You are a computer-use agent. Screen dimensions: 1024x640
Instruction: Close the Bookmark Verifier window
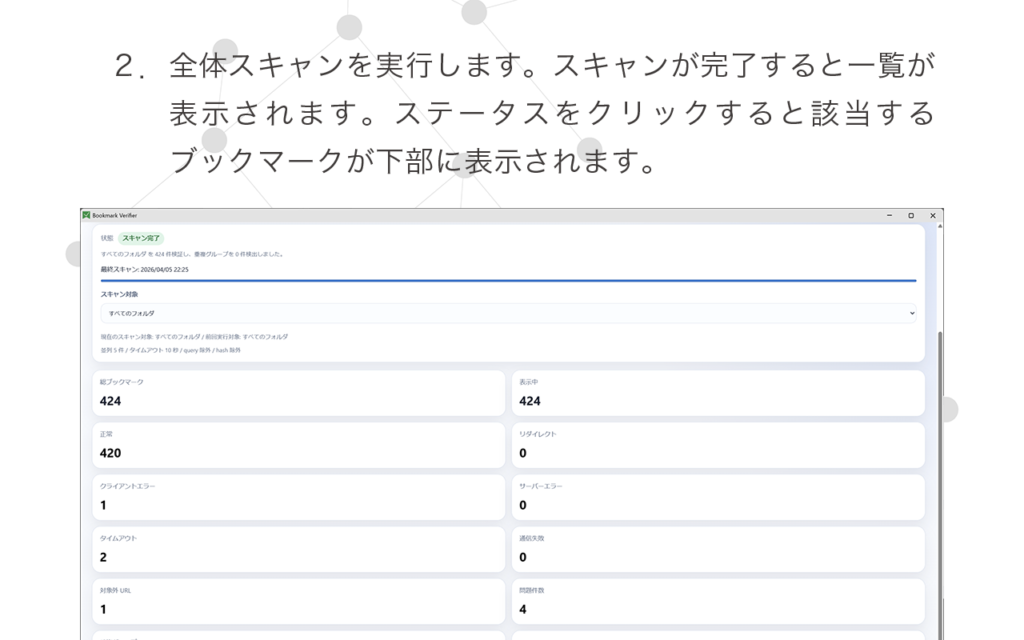click(932, 215)
